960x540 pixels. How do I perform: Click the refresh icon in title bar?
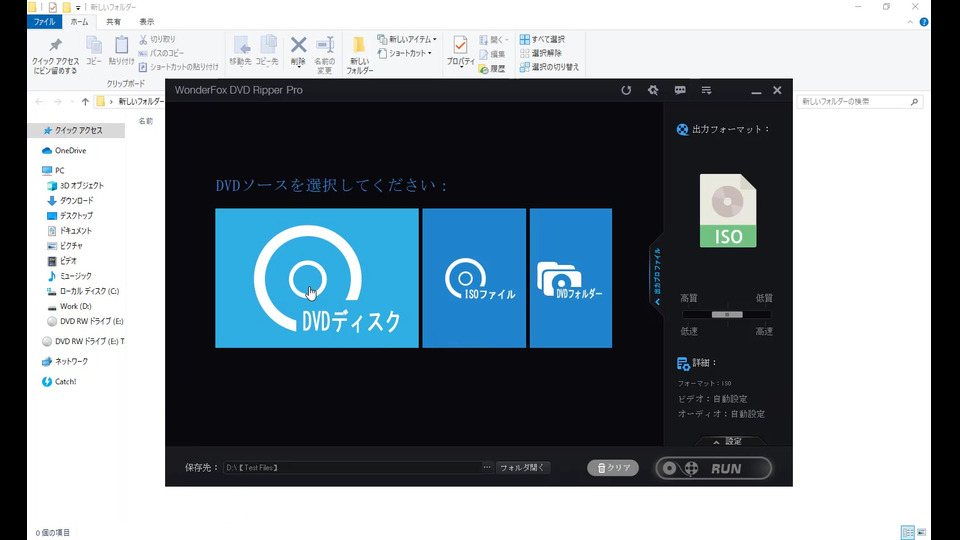[x=626, y=90]
